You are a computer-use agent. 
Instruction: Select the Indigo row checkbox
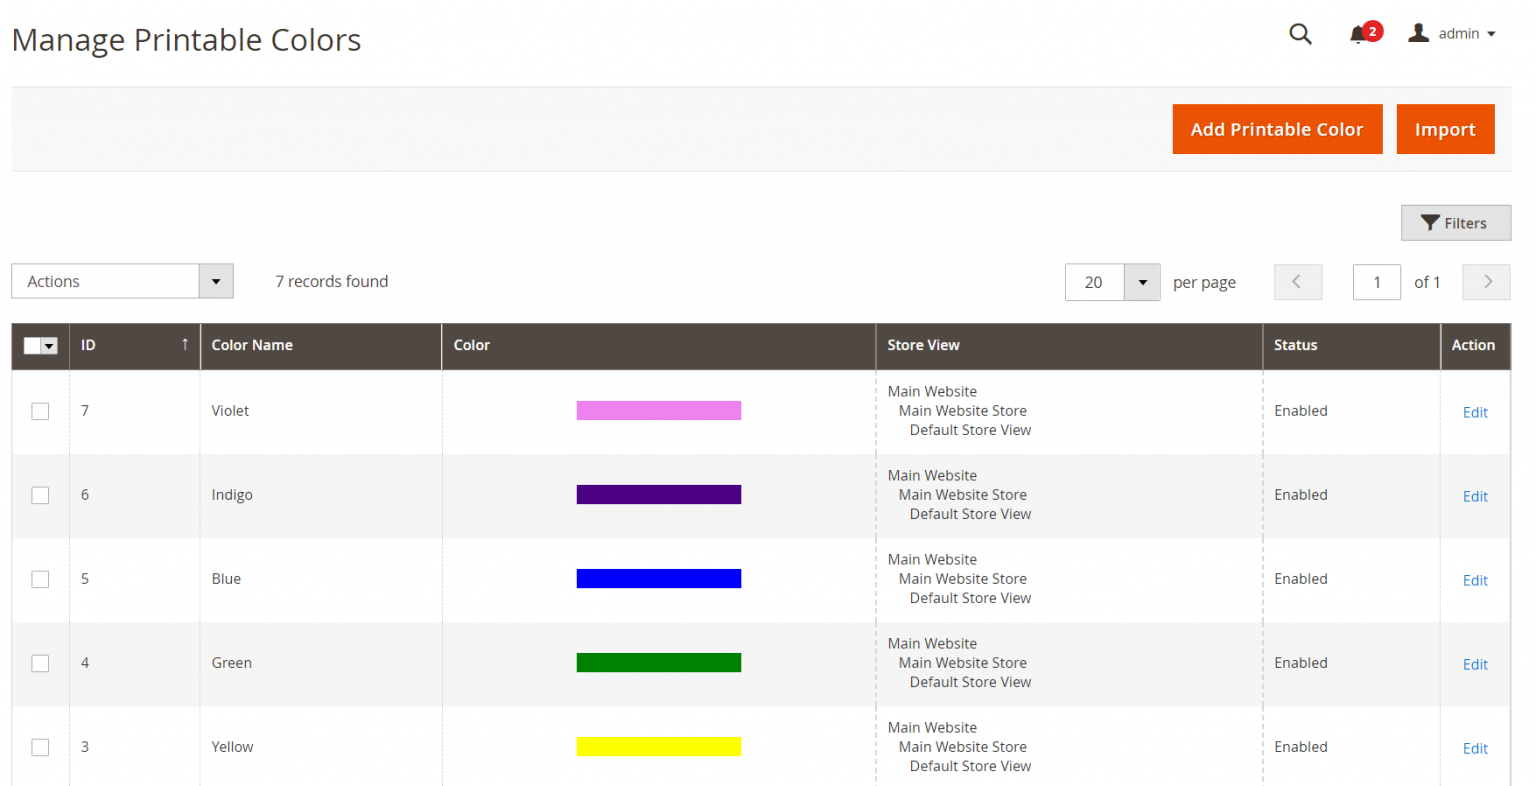pyautogui.click(x=40, y=495)
